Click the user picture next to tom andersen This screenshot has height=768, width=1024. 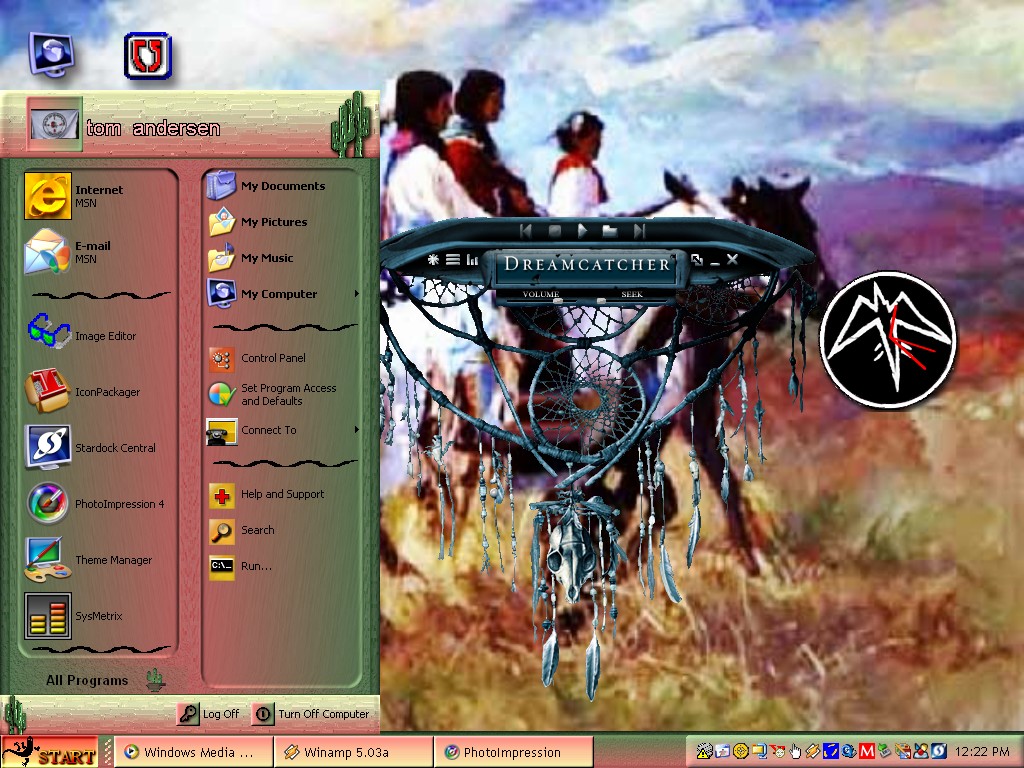click(55, 124)
